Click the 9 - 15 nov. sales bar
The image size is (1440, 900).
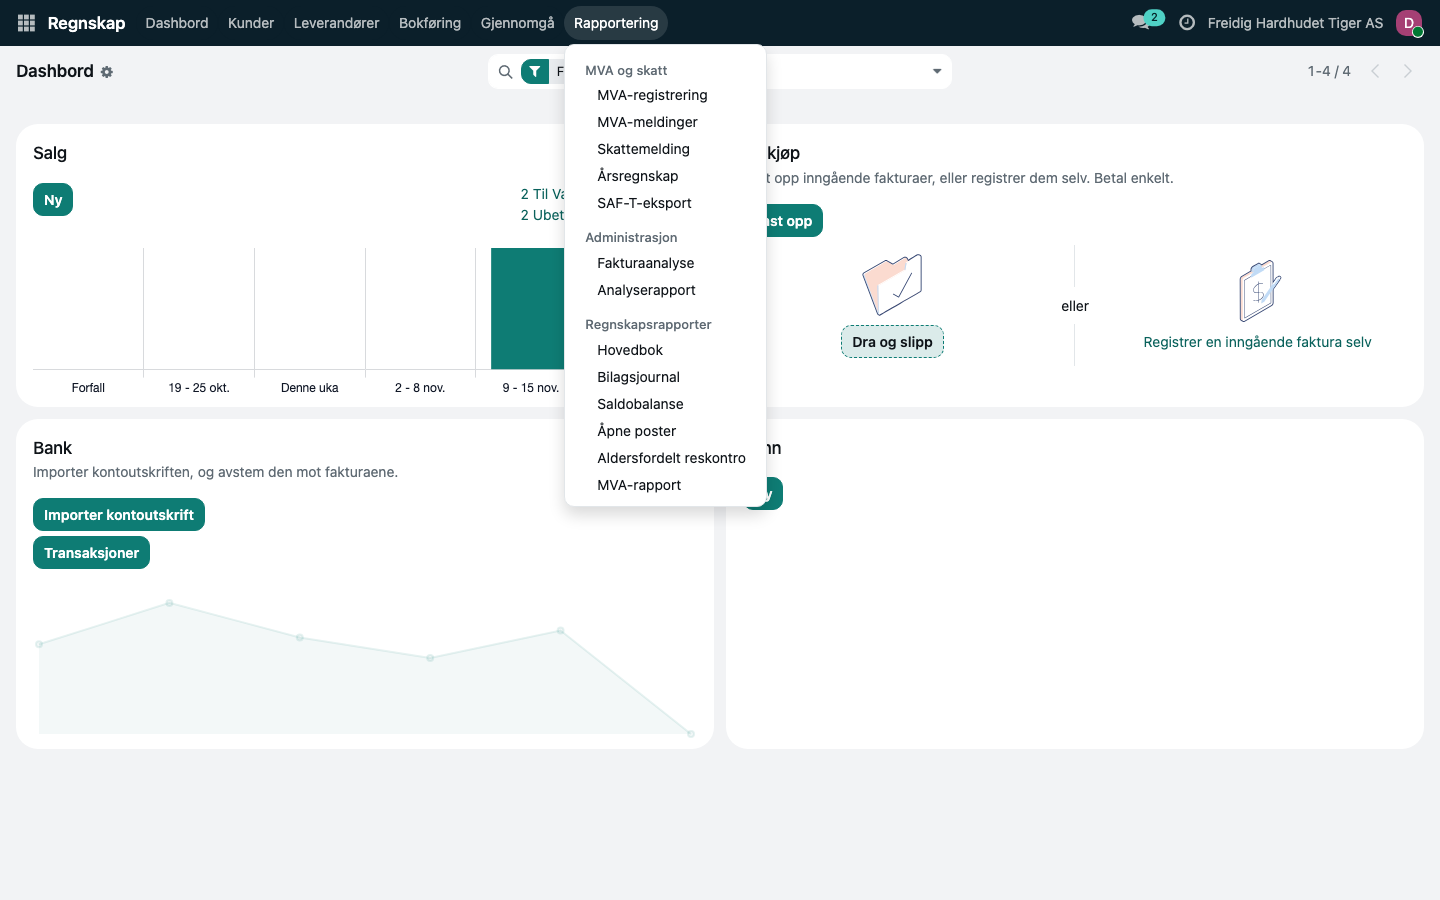pos(528,309)
